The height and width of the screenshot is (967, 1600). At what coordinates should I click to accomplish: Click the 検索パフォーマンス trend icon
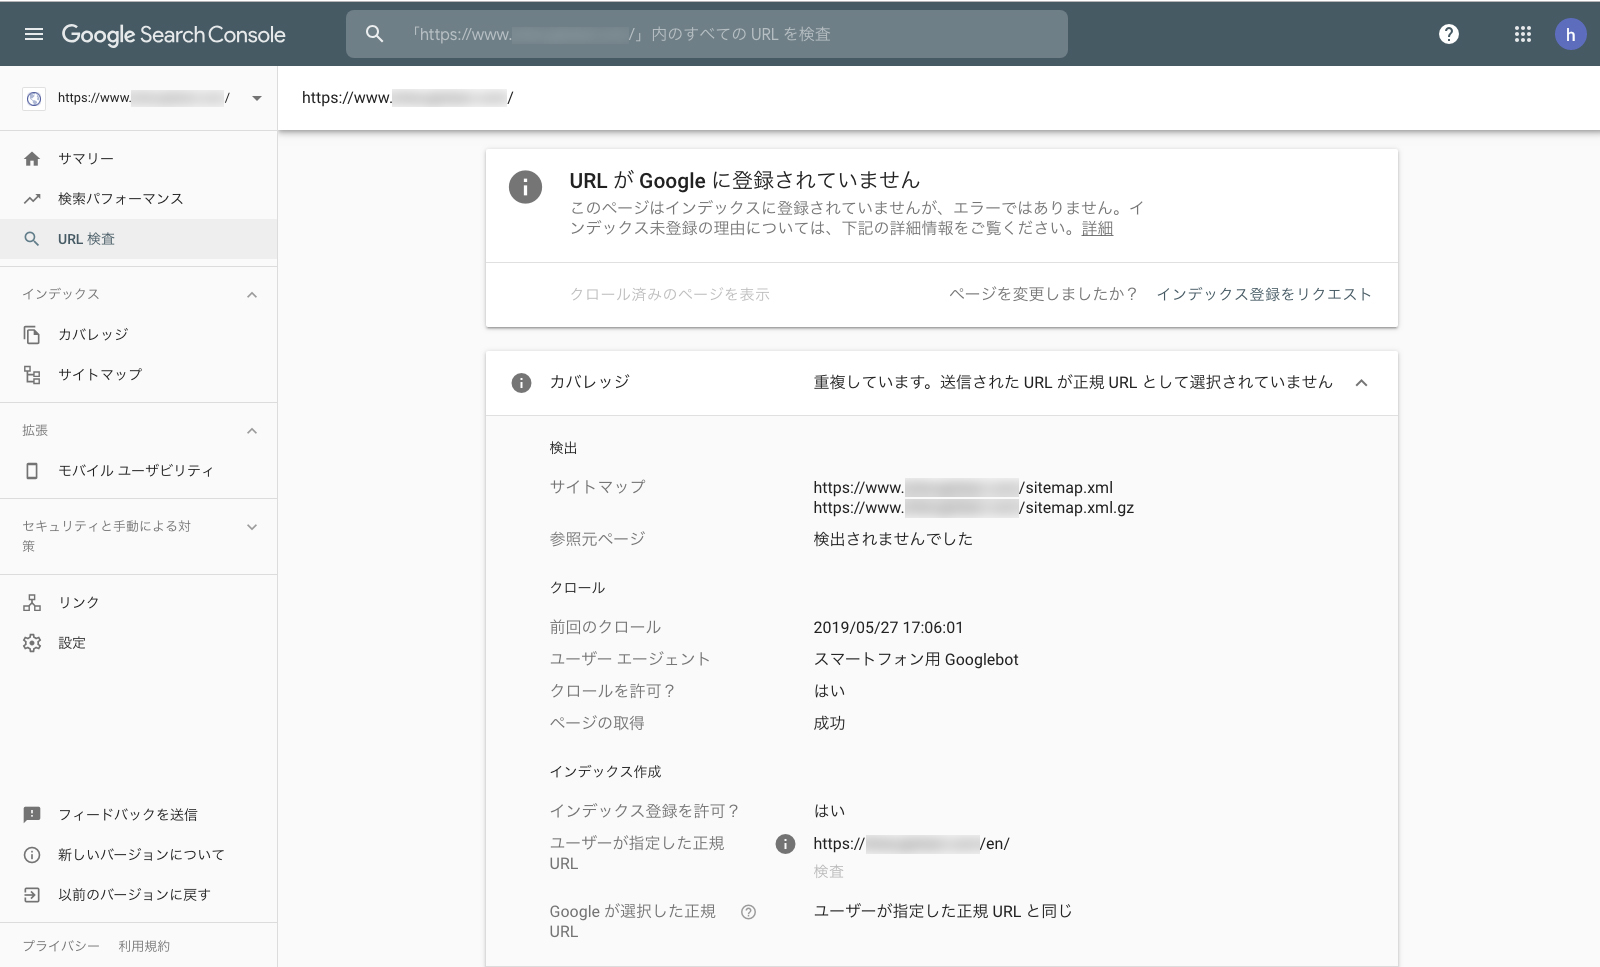[32, 199]
